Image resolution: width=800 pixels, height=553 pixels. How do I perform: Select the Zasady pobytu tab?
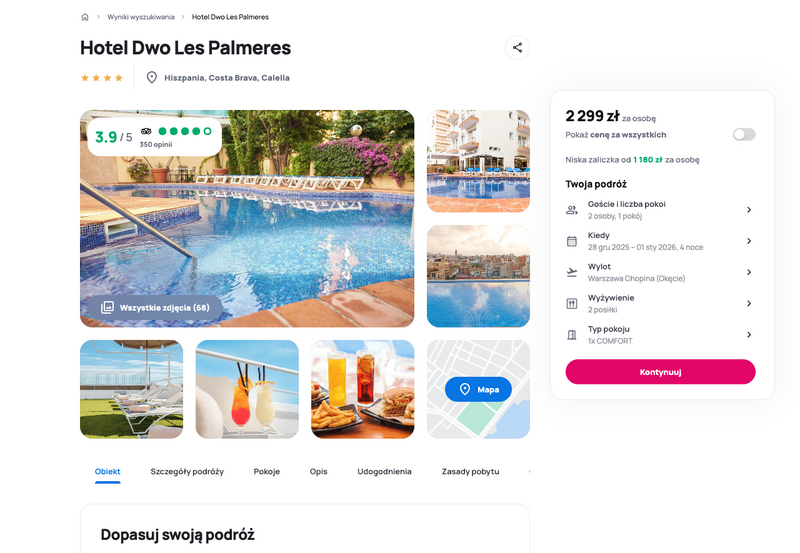470,471
